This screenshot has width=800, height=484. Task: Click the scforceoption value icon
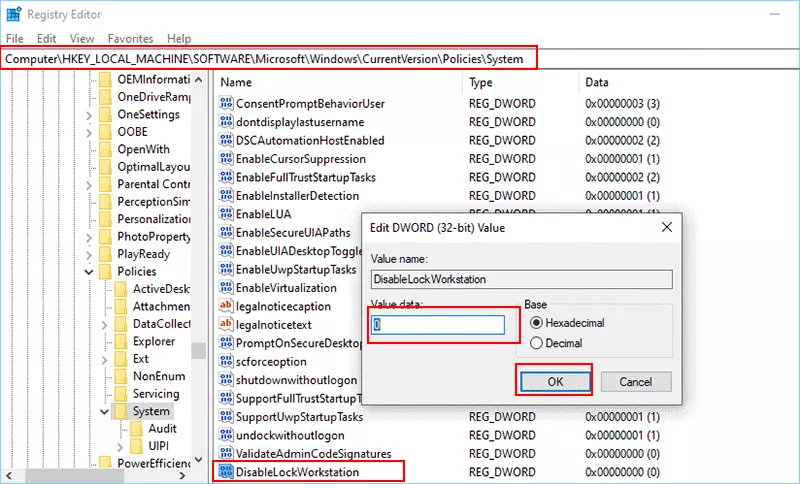[x=226, y=362]
